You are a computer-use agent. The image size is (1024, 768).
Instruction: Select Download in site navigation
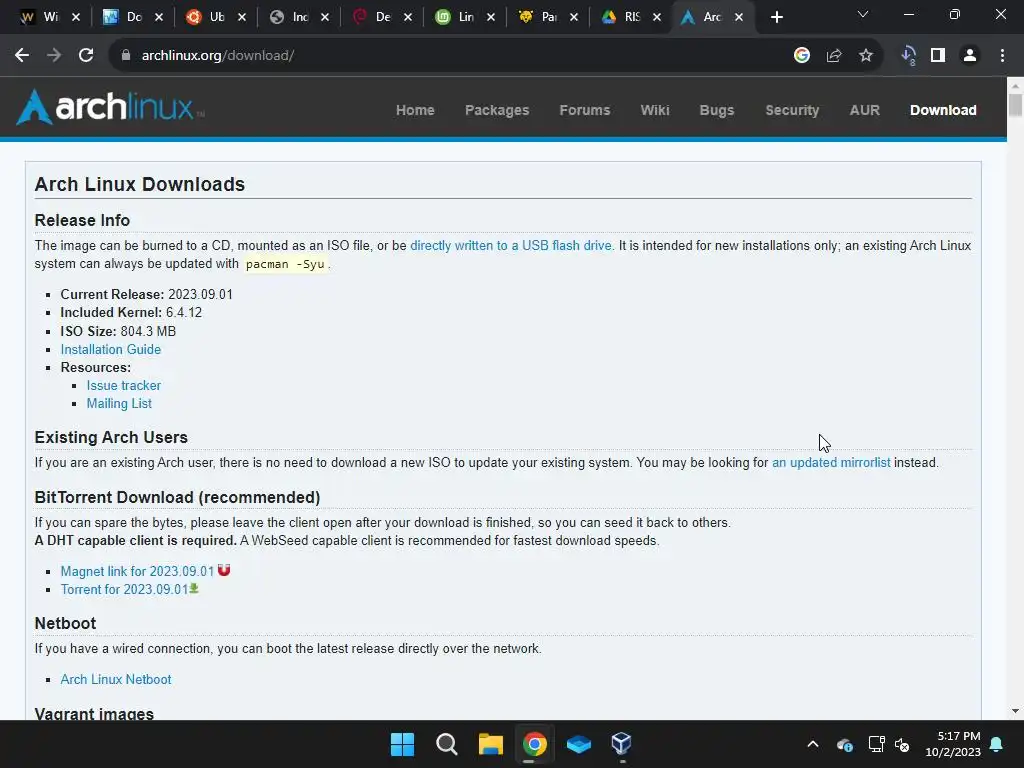tap(943, 110)
